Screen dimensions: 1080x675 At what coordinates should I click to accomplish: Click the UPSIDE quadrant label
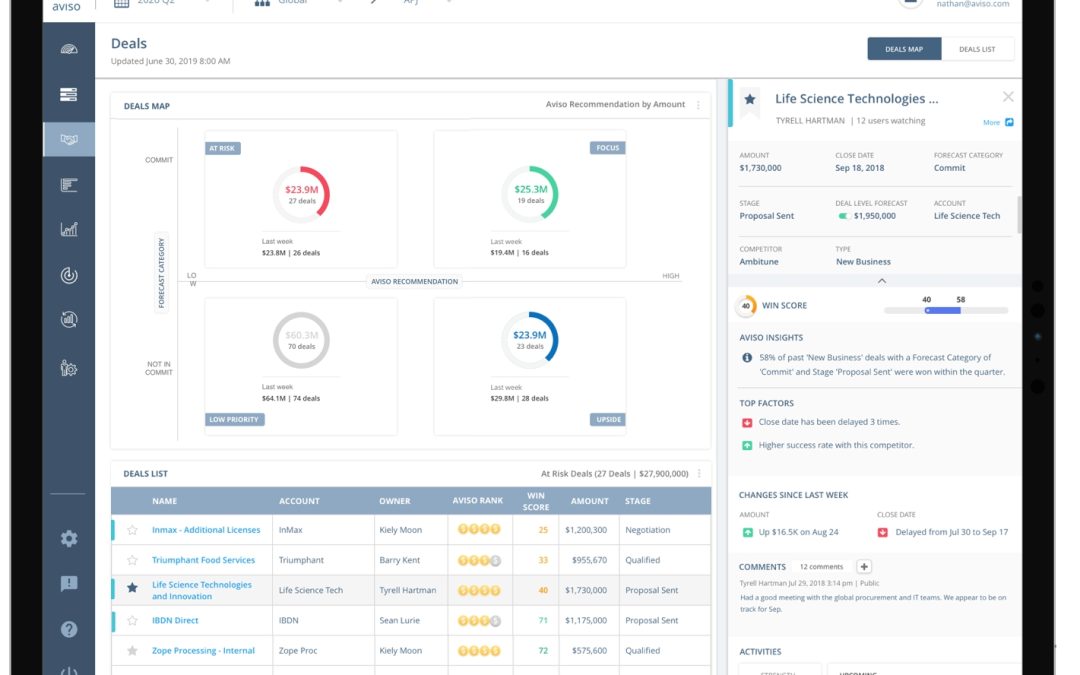pos(608,419)
